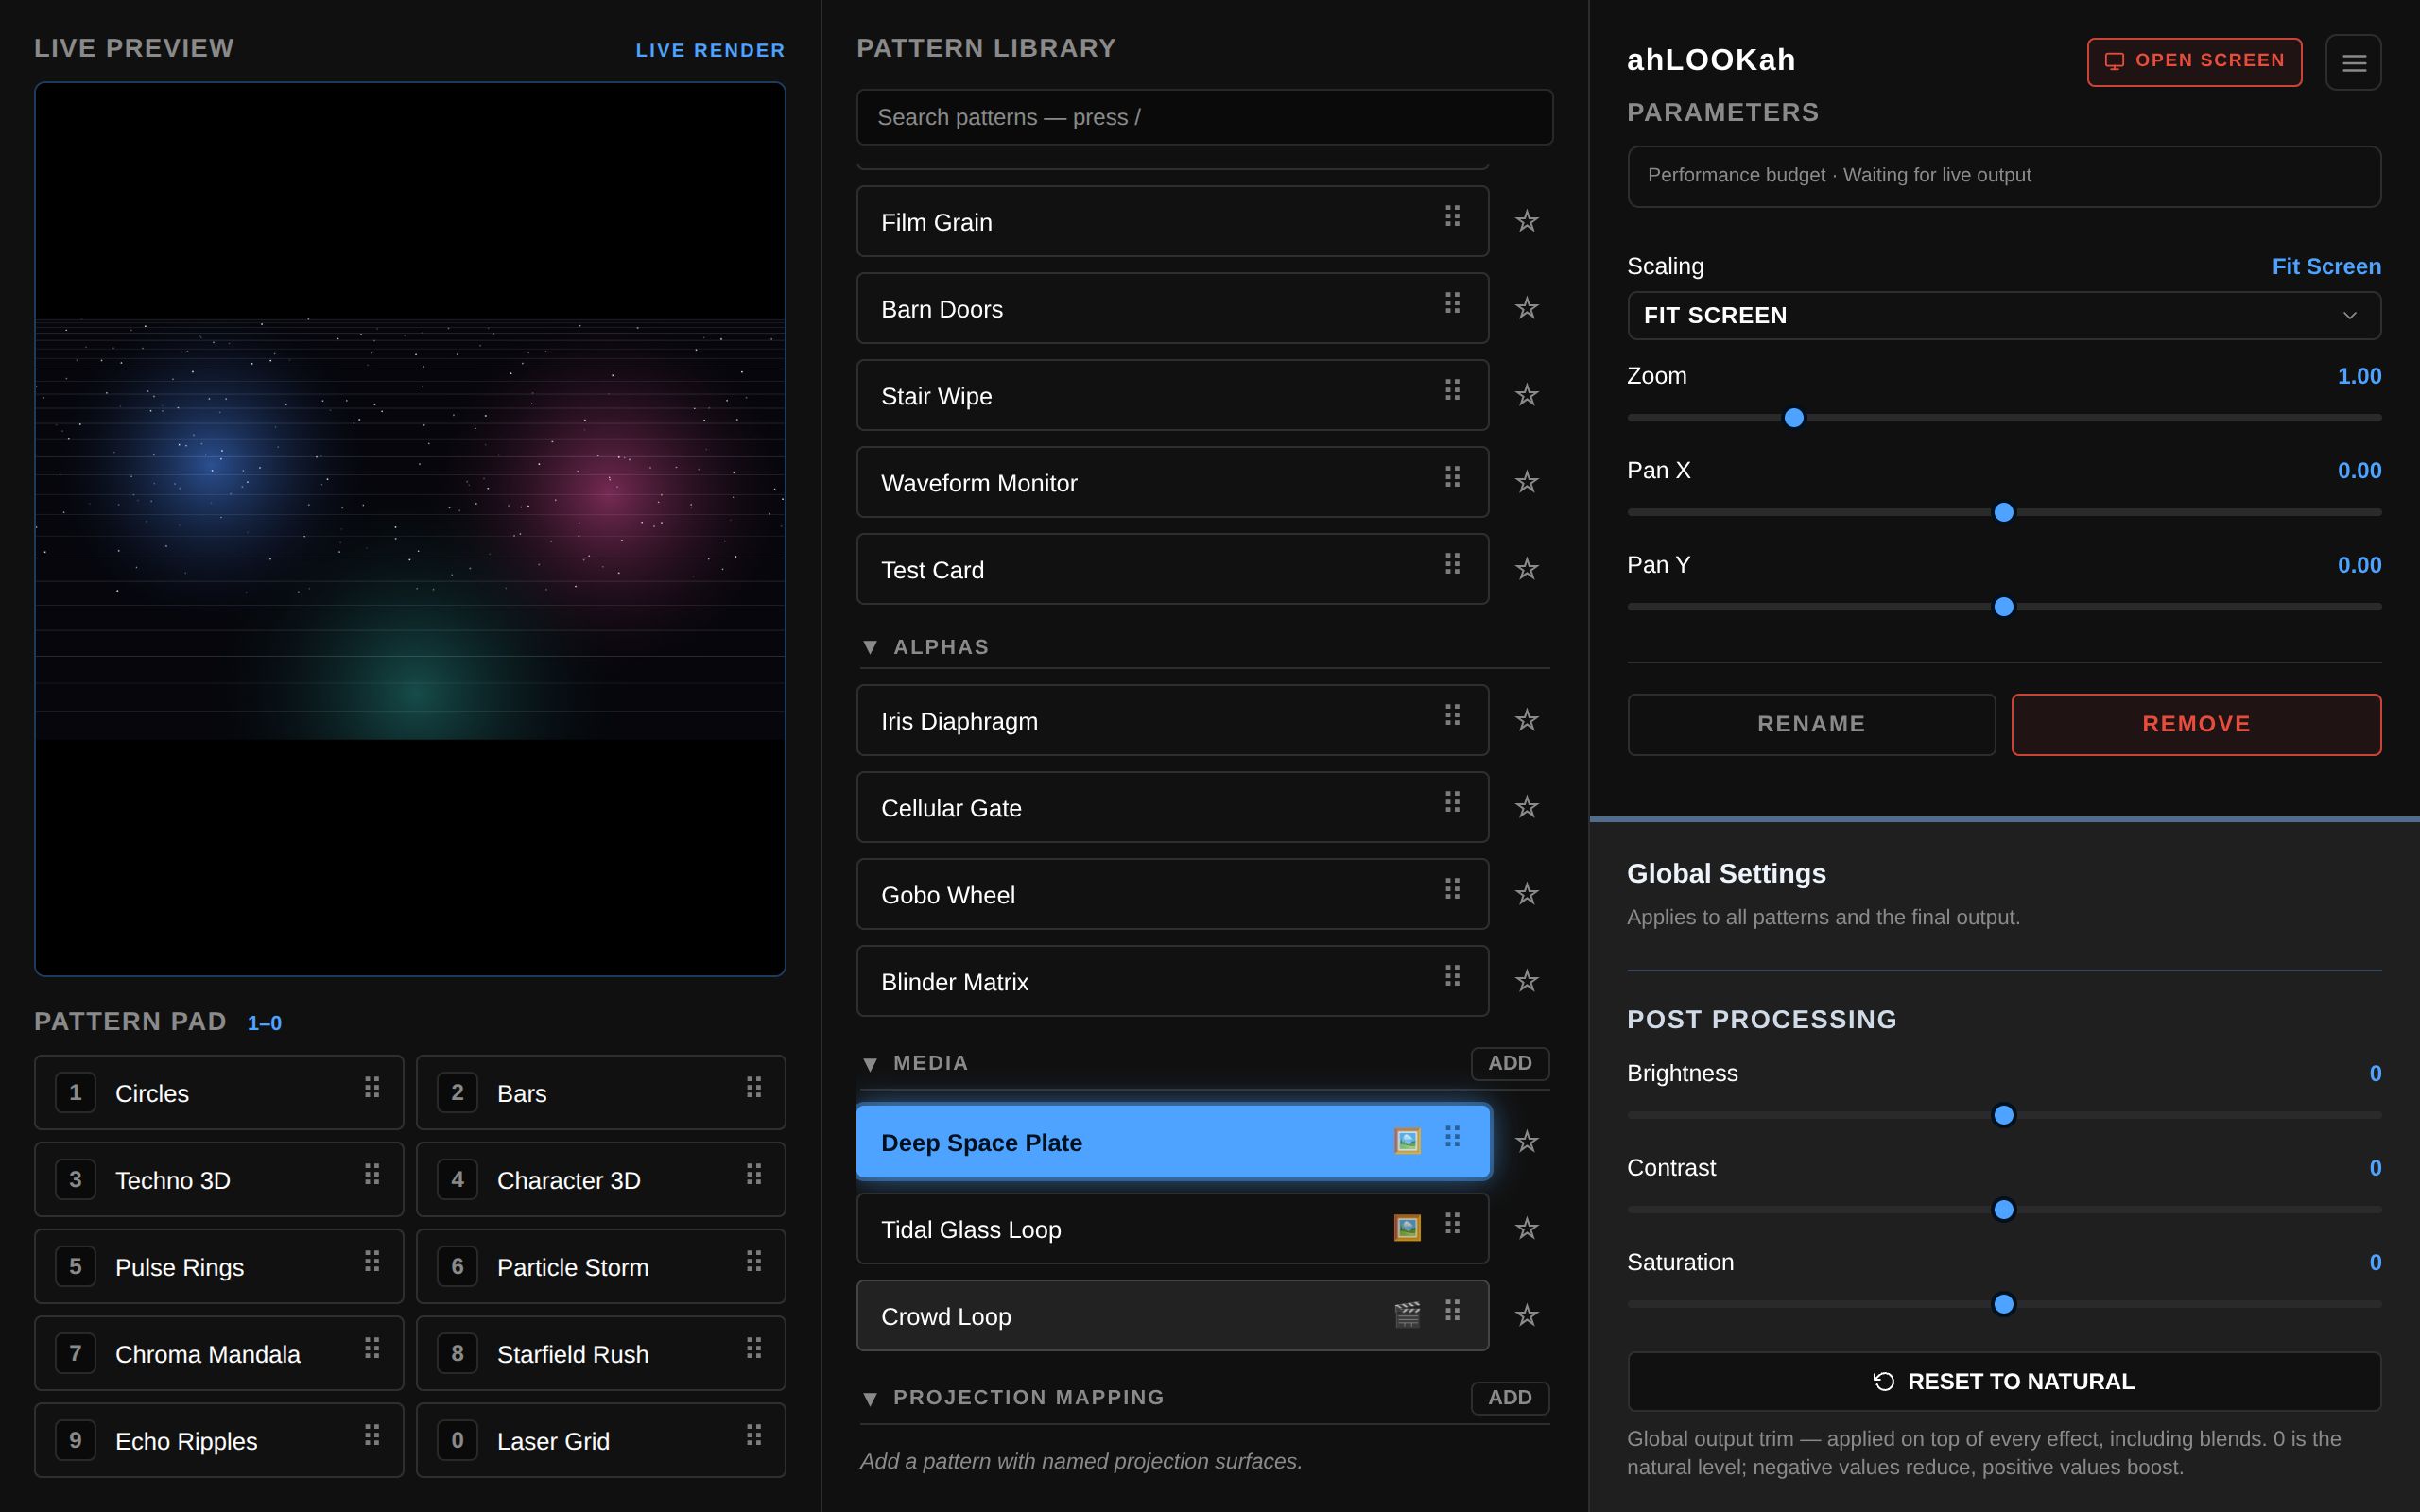Click Tidal Glass Loop image icon
2420x1512 pixels.
(1407, 1228)
